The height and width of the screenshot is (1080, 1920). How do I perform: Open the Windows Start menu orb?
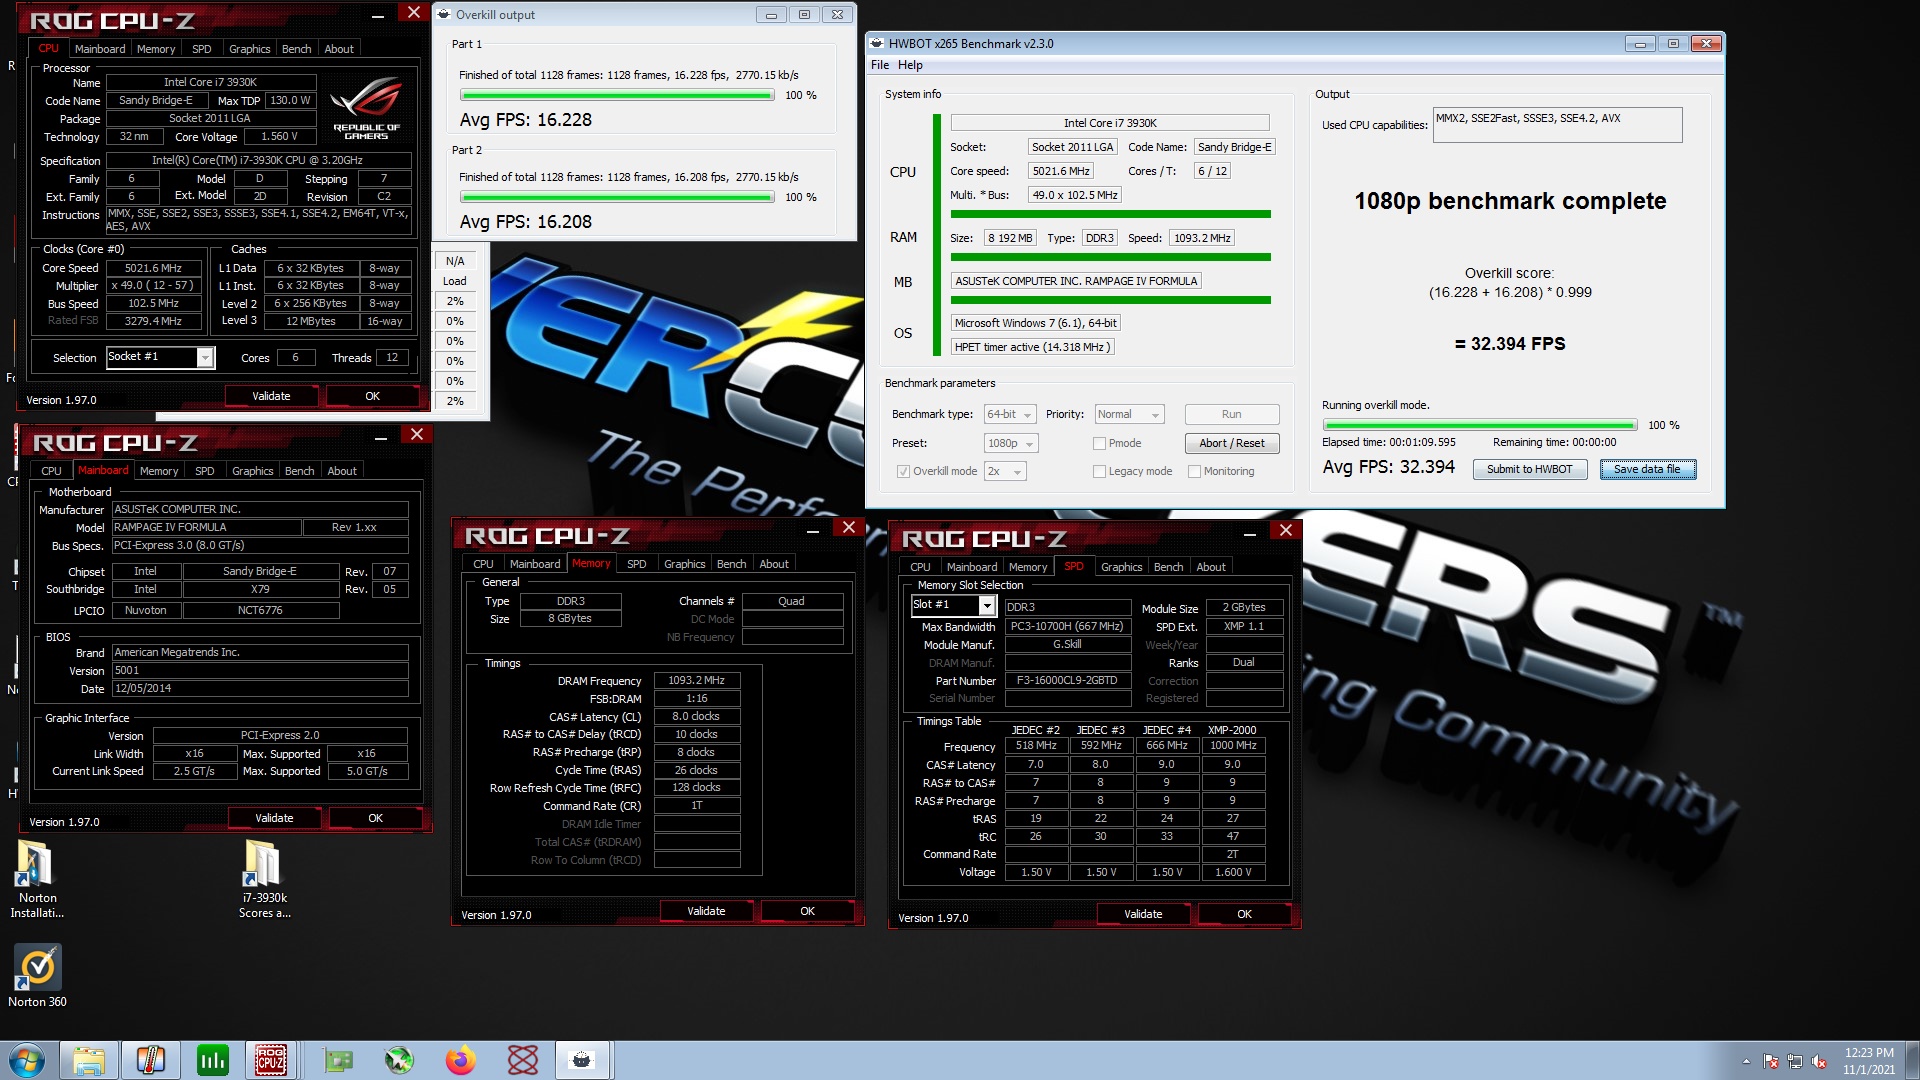click(x=27, y=1060)
